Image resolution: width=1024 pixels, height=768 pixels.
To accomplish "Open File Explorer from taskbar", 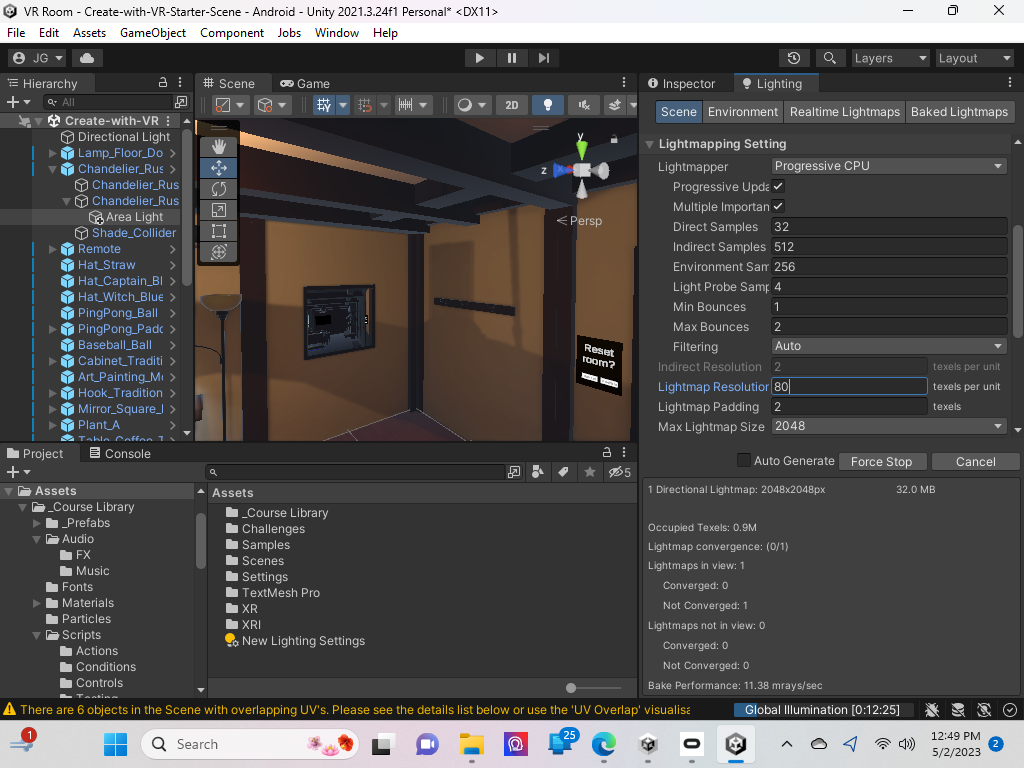I will [472, 744].
